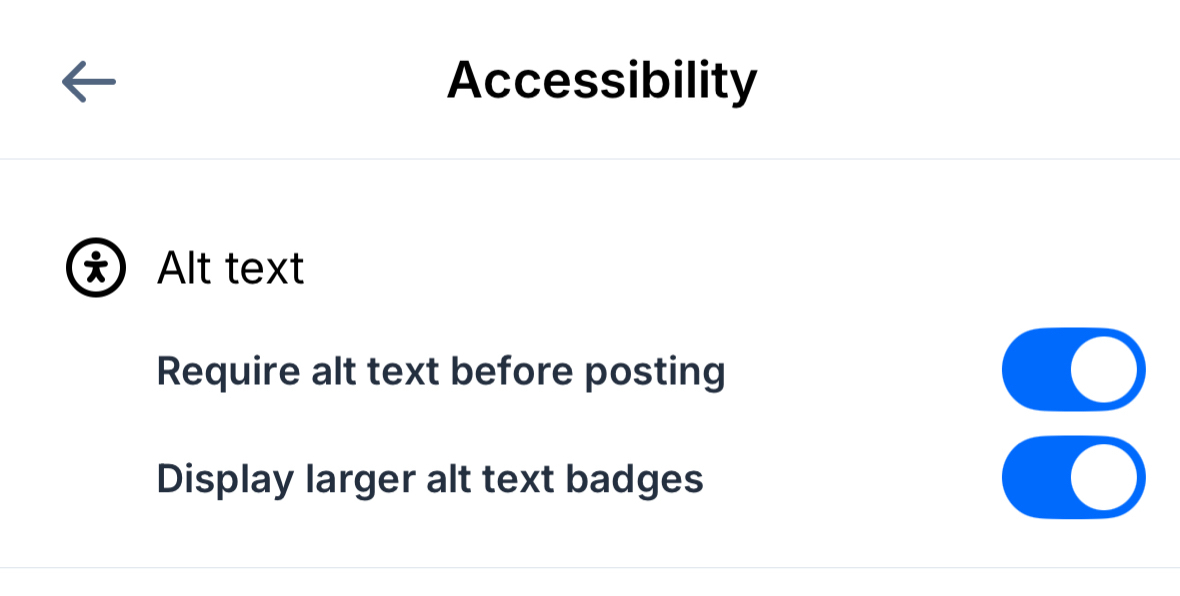
Task: Return to the previous settings screen
Action: [x=89, y=81]
